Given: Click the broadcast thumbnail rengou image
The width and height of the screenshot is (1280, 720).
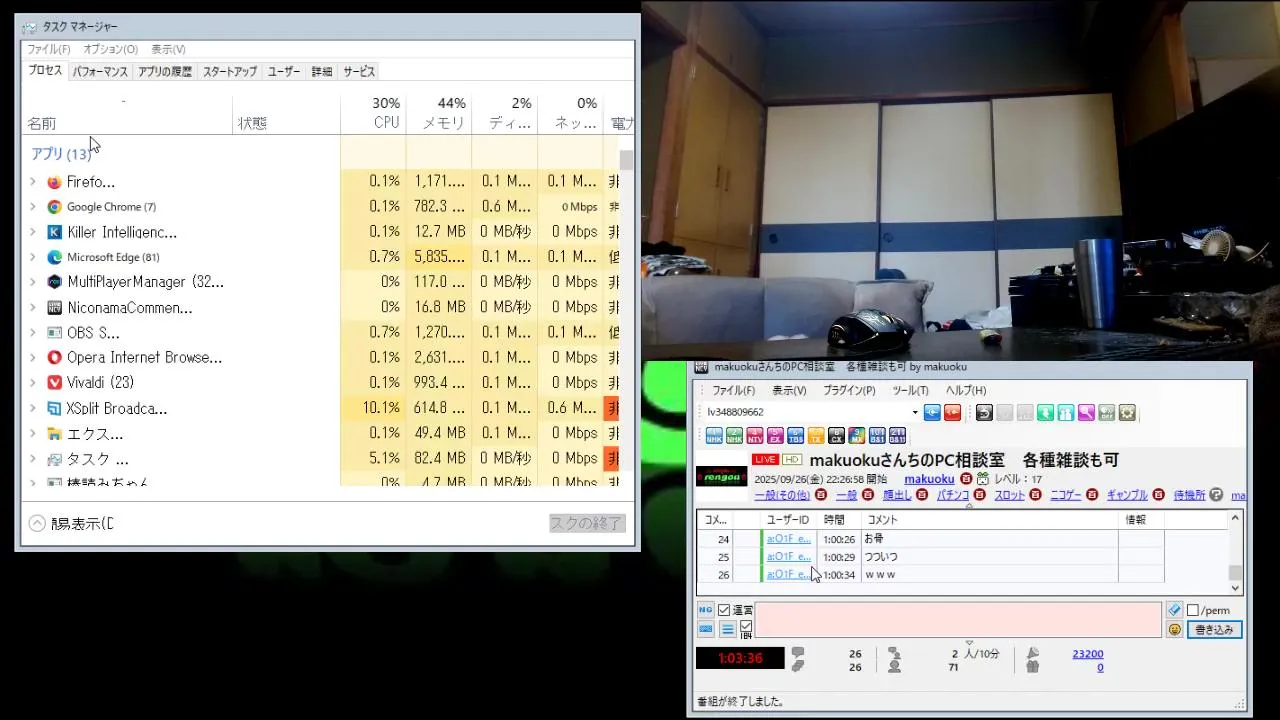Looking at the screenshot, I should coord(721,477).
